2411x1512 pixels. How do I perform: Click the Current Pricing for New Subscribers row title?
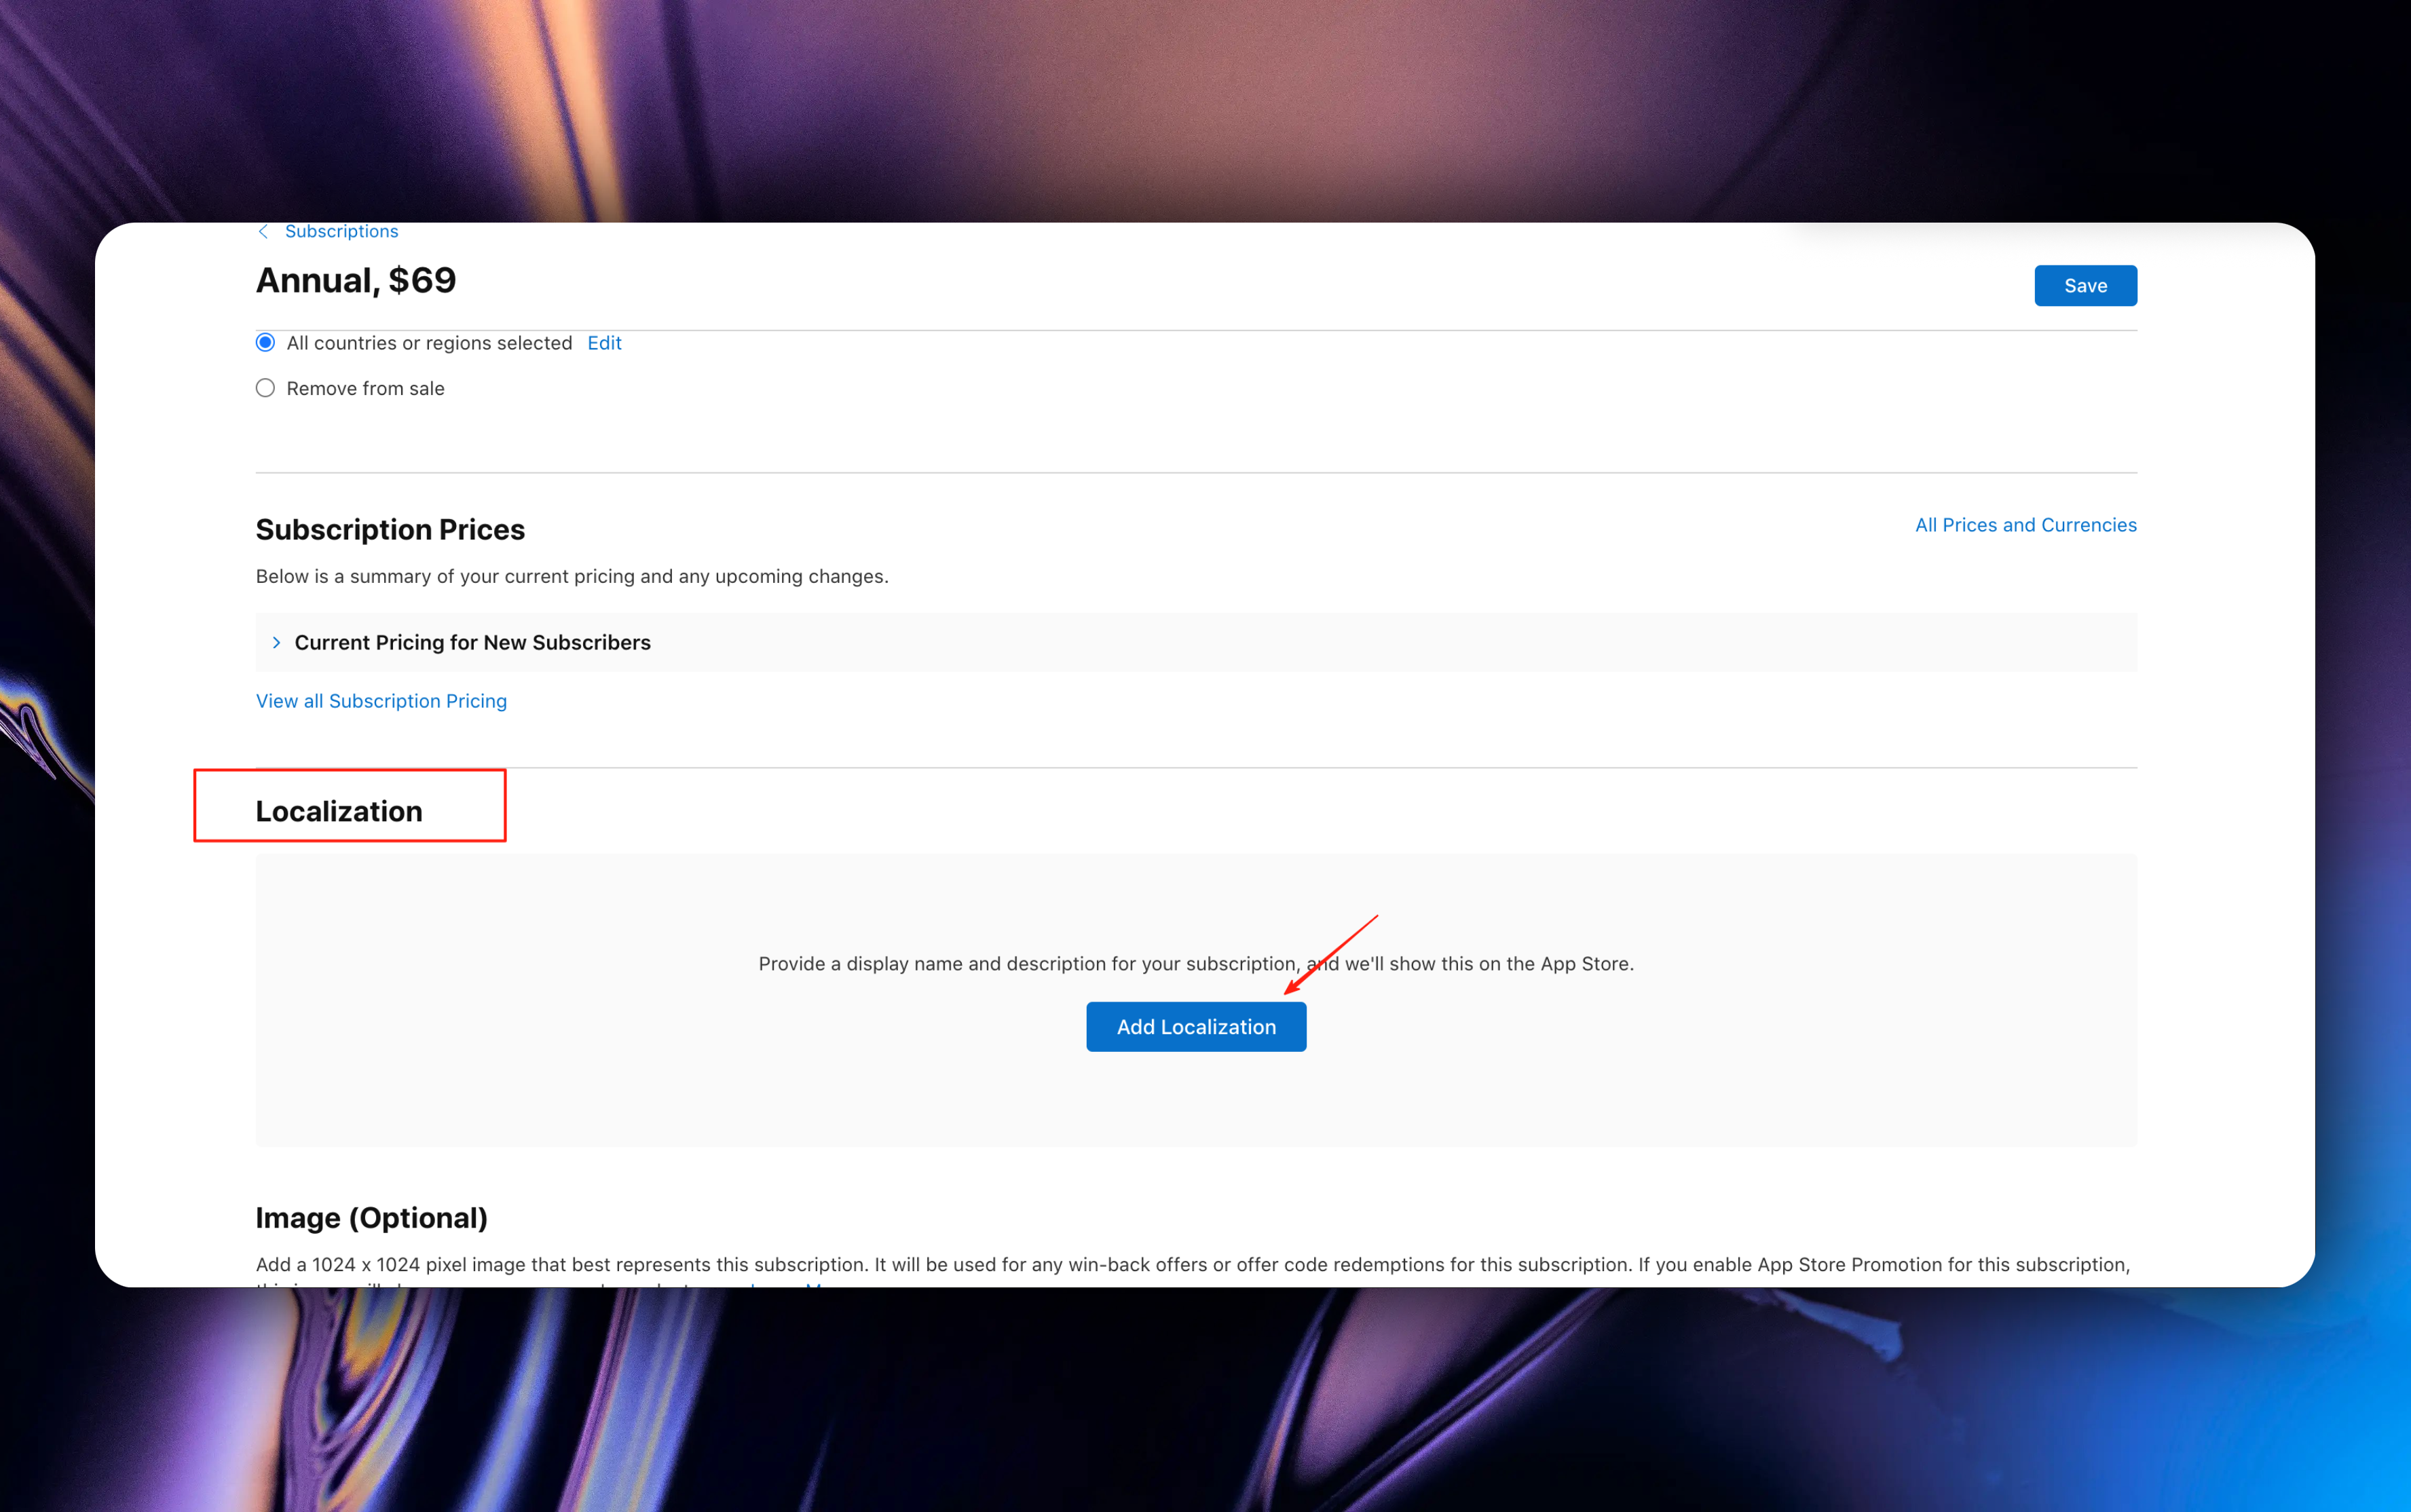(472, 642)
